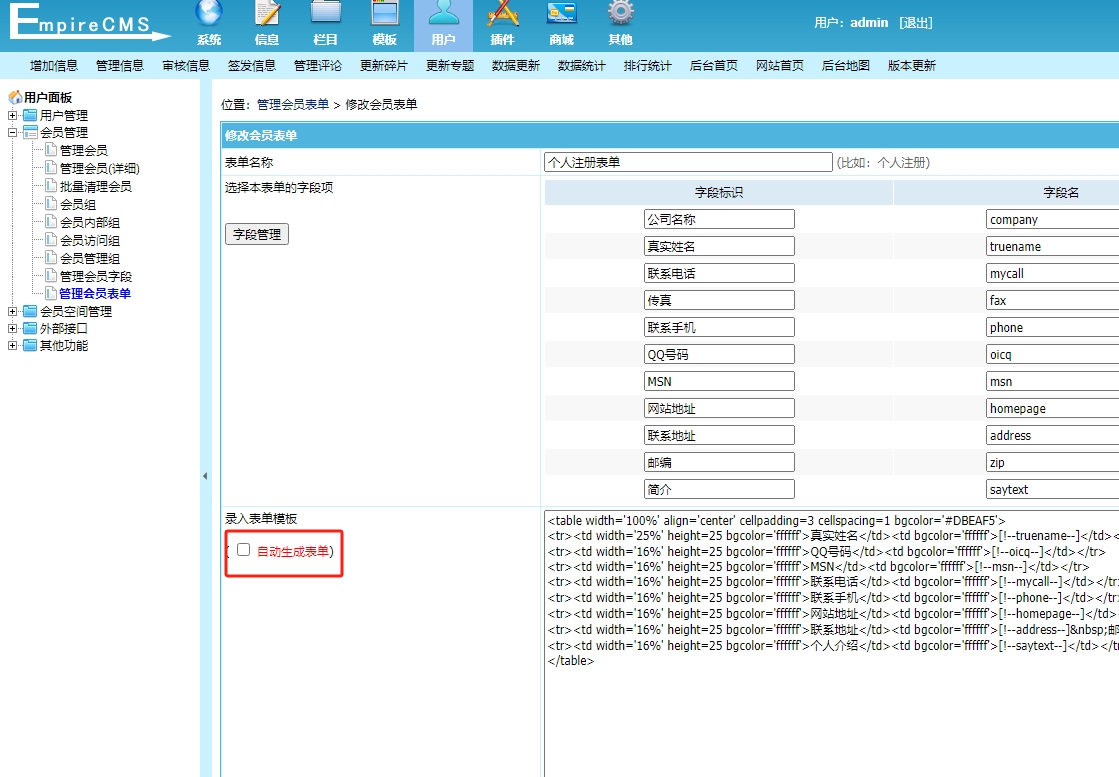Open the 栏目 (Column) icon

coord(326,22)
